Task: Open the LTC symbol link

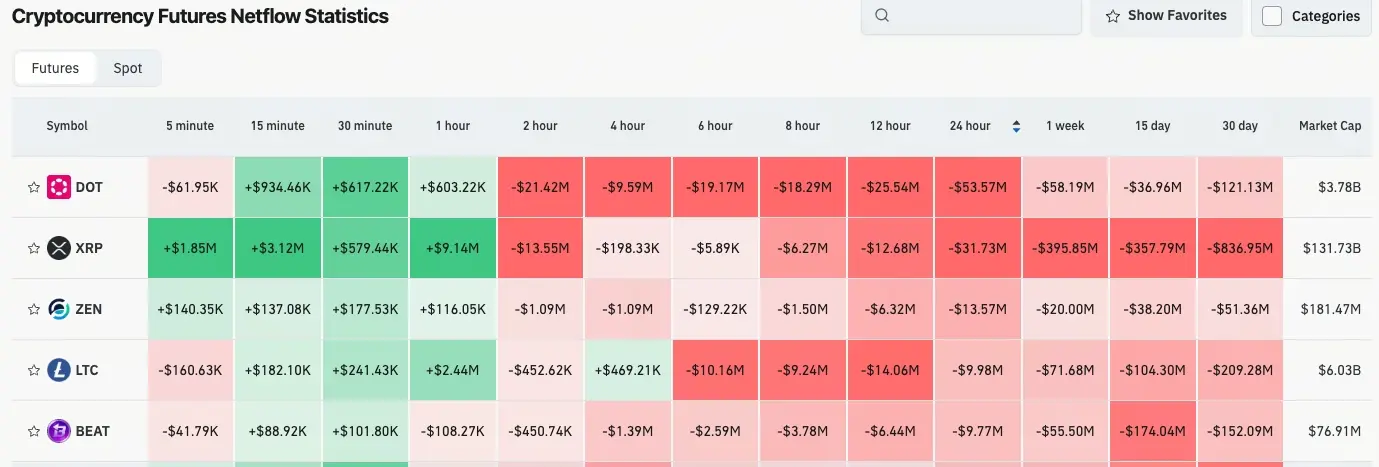Action: pos(89,370)
